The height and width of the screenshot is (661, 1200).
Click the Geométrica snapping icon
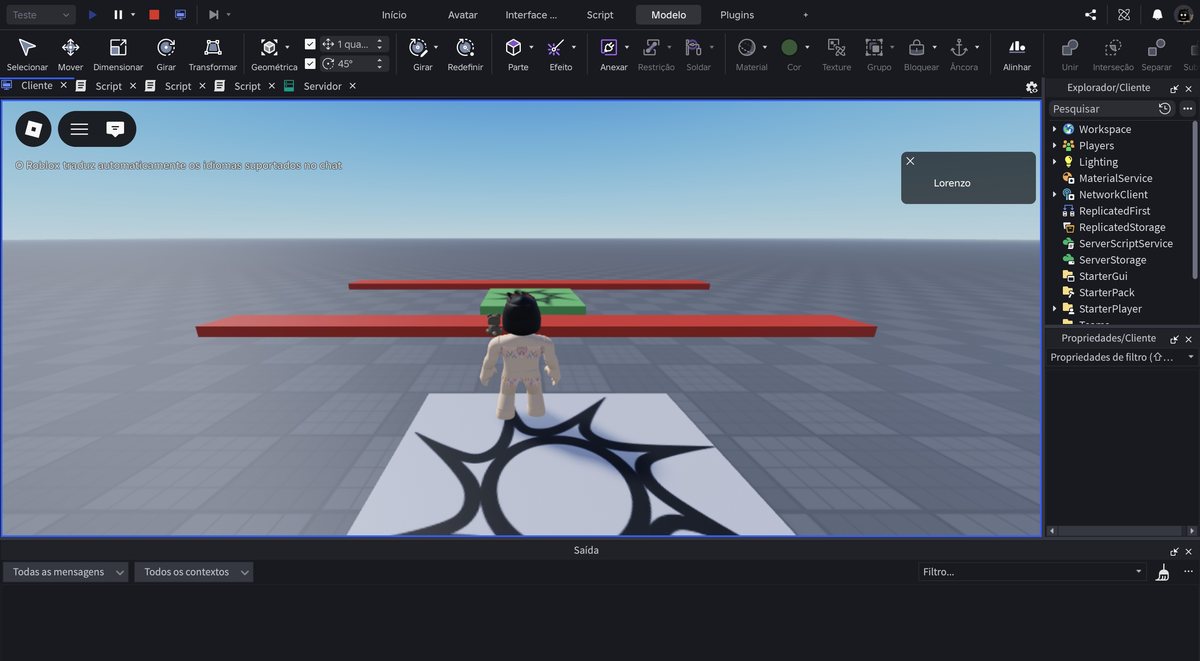point(269,47)
